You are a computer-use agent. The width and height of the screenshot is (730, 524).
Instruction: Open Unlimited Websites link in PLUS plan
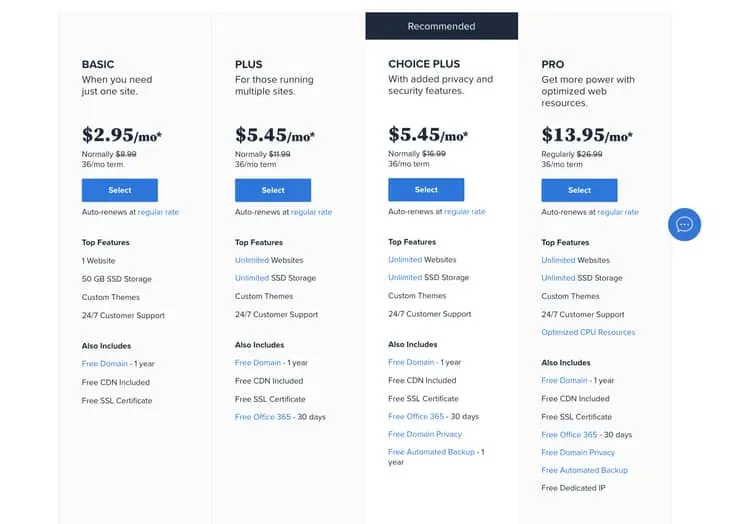click(252, 260)
